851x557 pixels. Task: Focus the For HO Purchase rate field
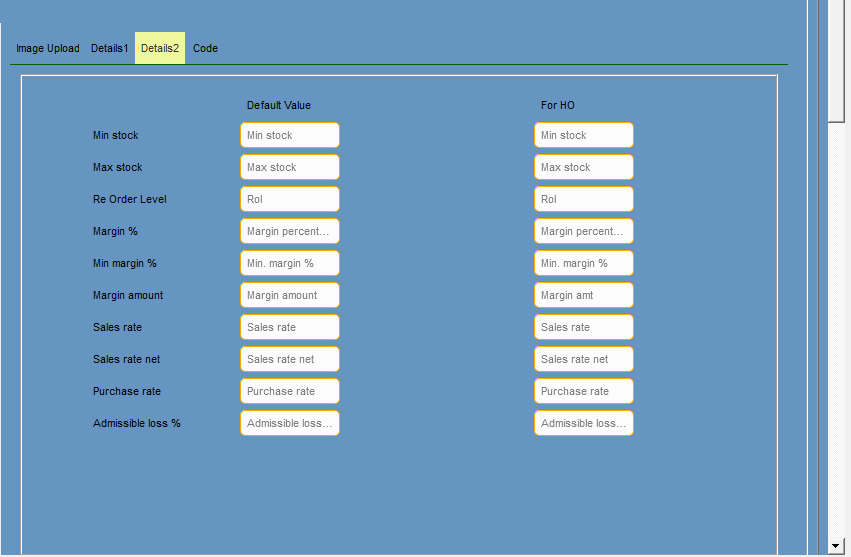pos(584,391)
